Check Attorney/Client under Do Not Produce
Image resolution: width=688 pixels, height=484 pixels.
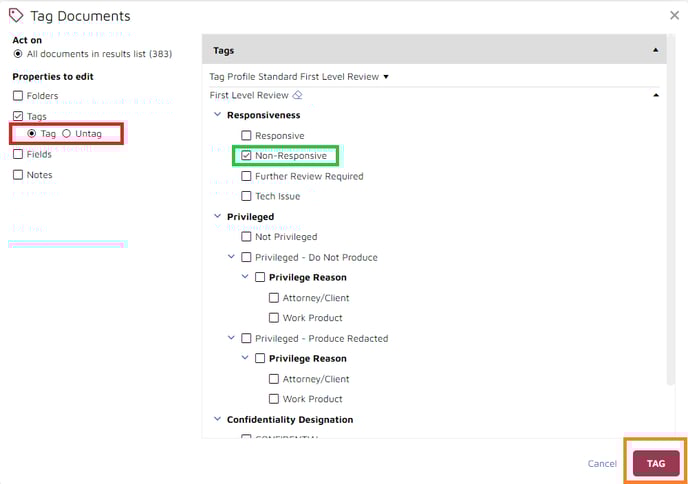[x=274, y=298]
